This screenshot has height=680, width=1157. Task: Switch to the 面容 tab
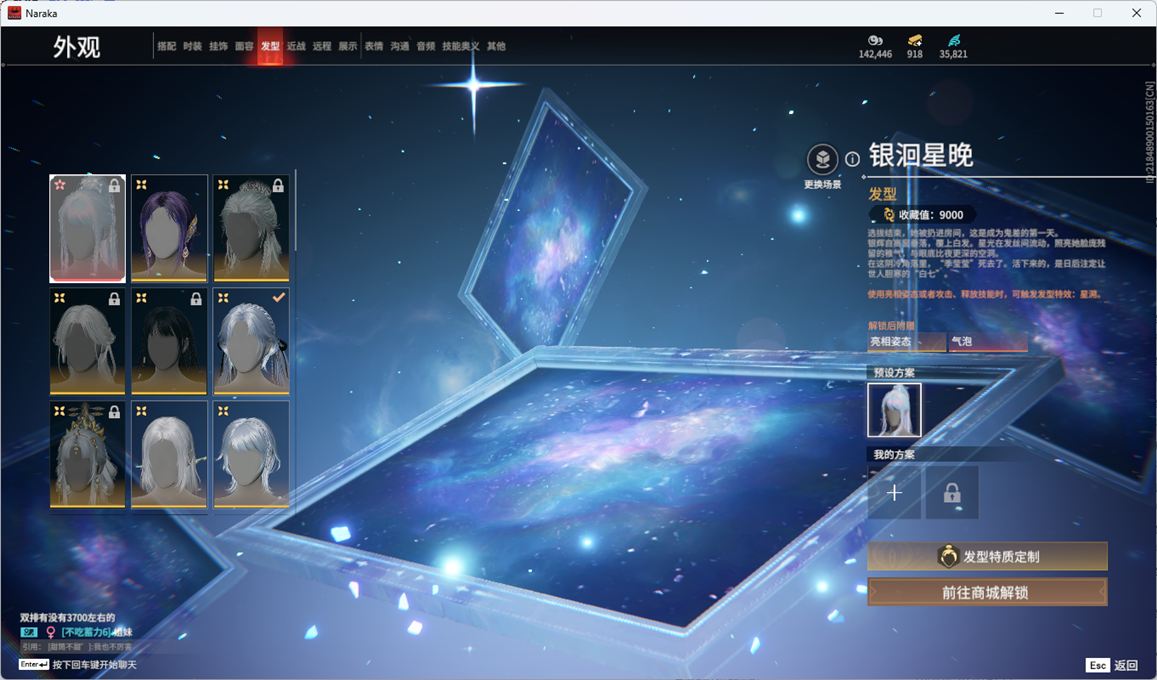244,46
